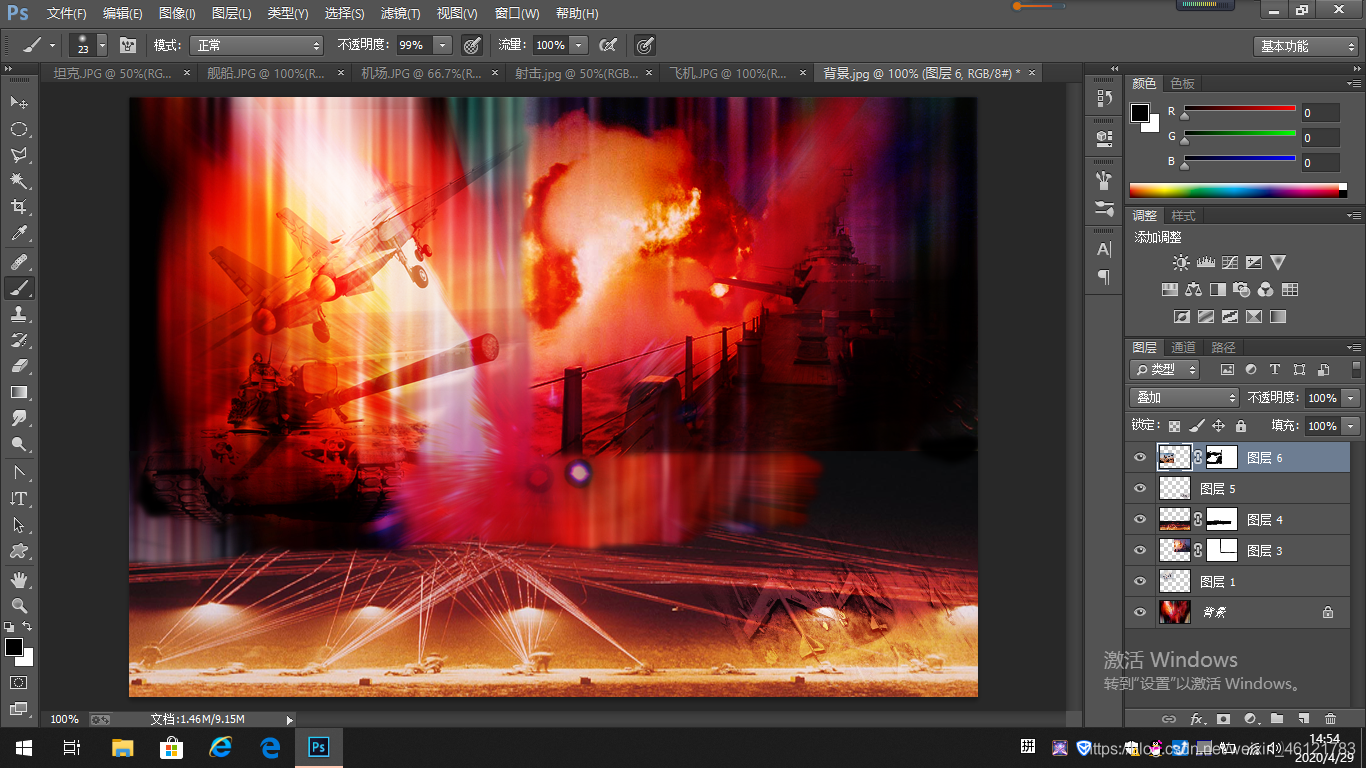Open the layer filter 类型 dropdown
This screenshot has width=1366, height=768.
tap(1165, 369)
